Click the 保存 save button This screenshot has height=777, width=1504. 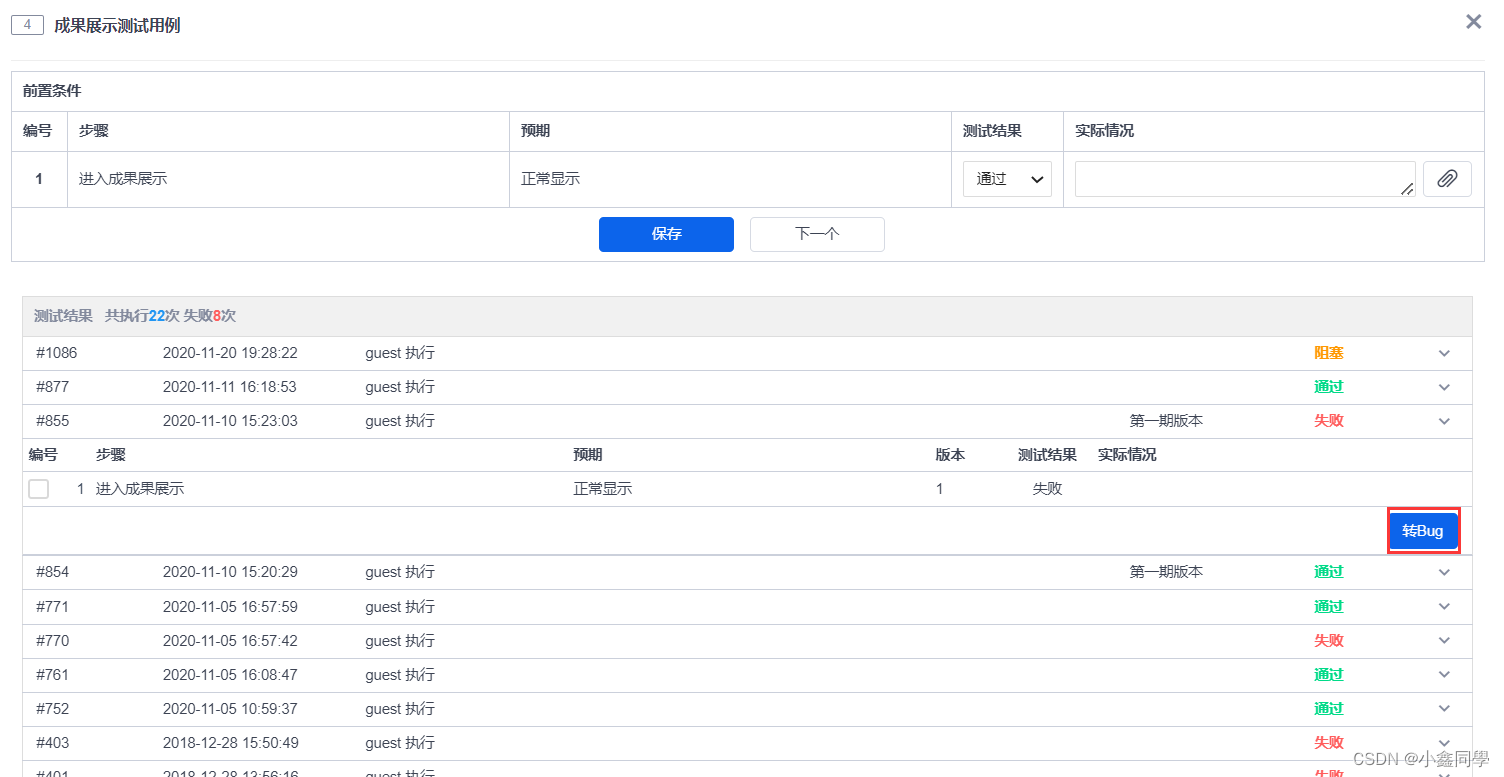(666, 234)
